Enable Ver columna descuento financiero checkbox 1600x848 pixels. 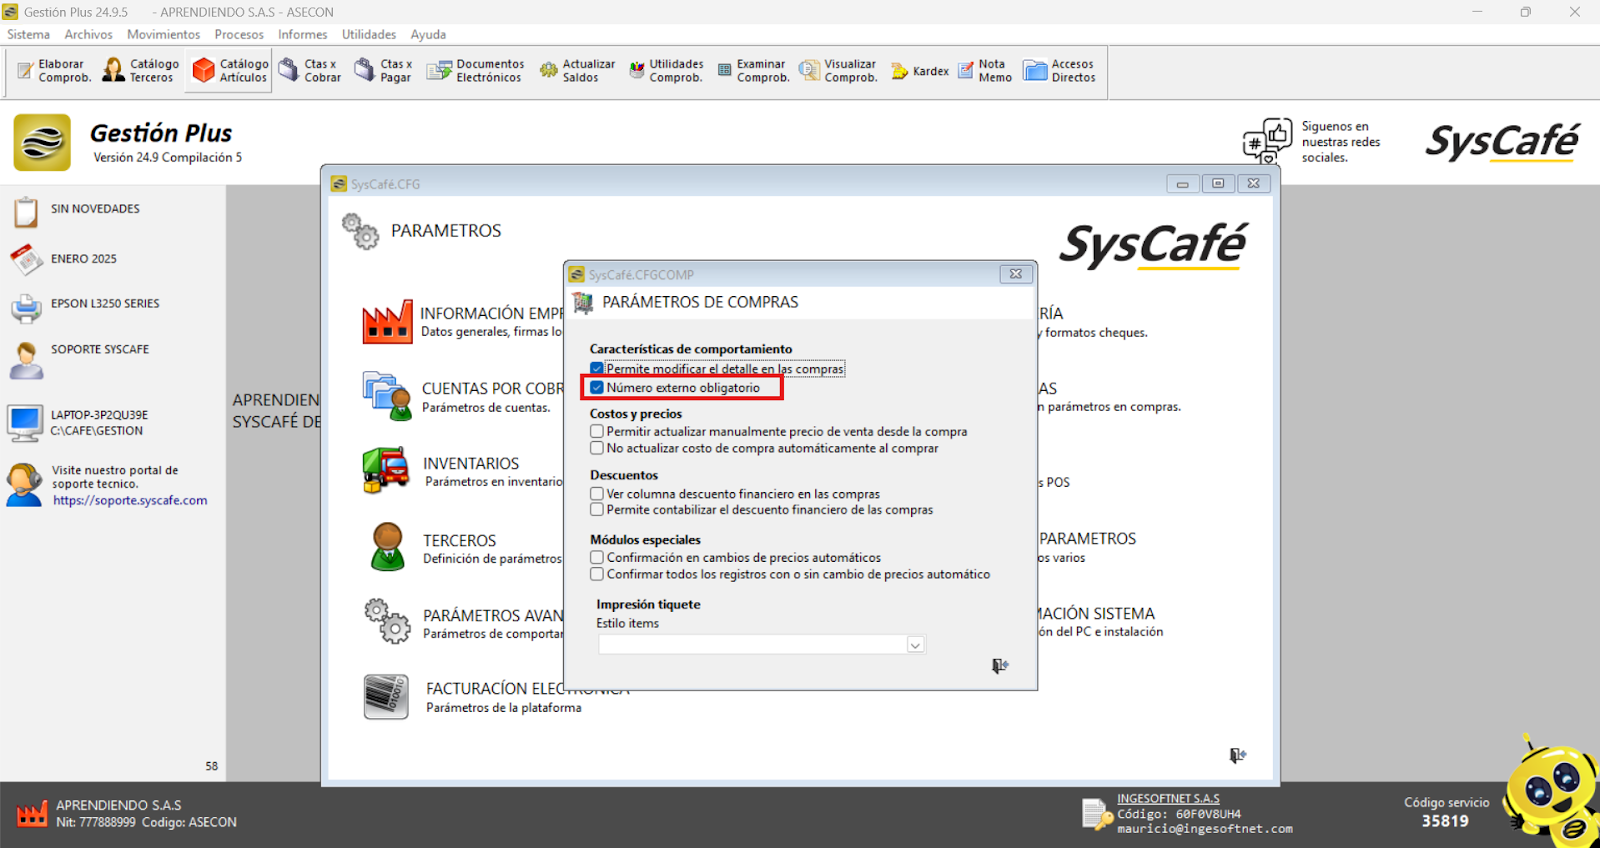coord(597,494)
